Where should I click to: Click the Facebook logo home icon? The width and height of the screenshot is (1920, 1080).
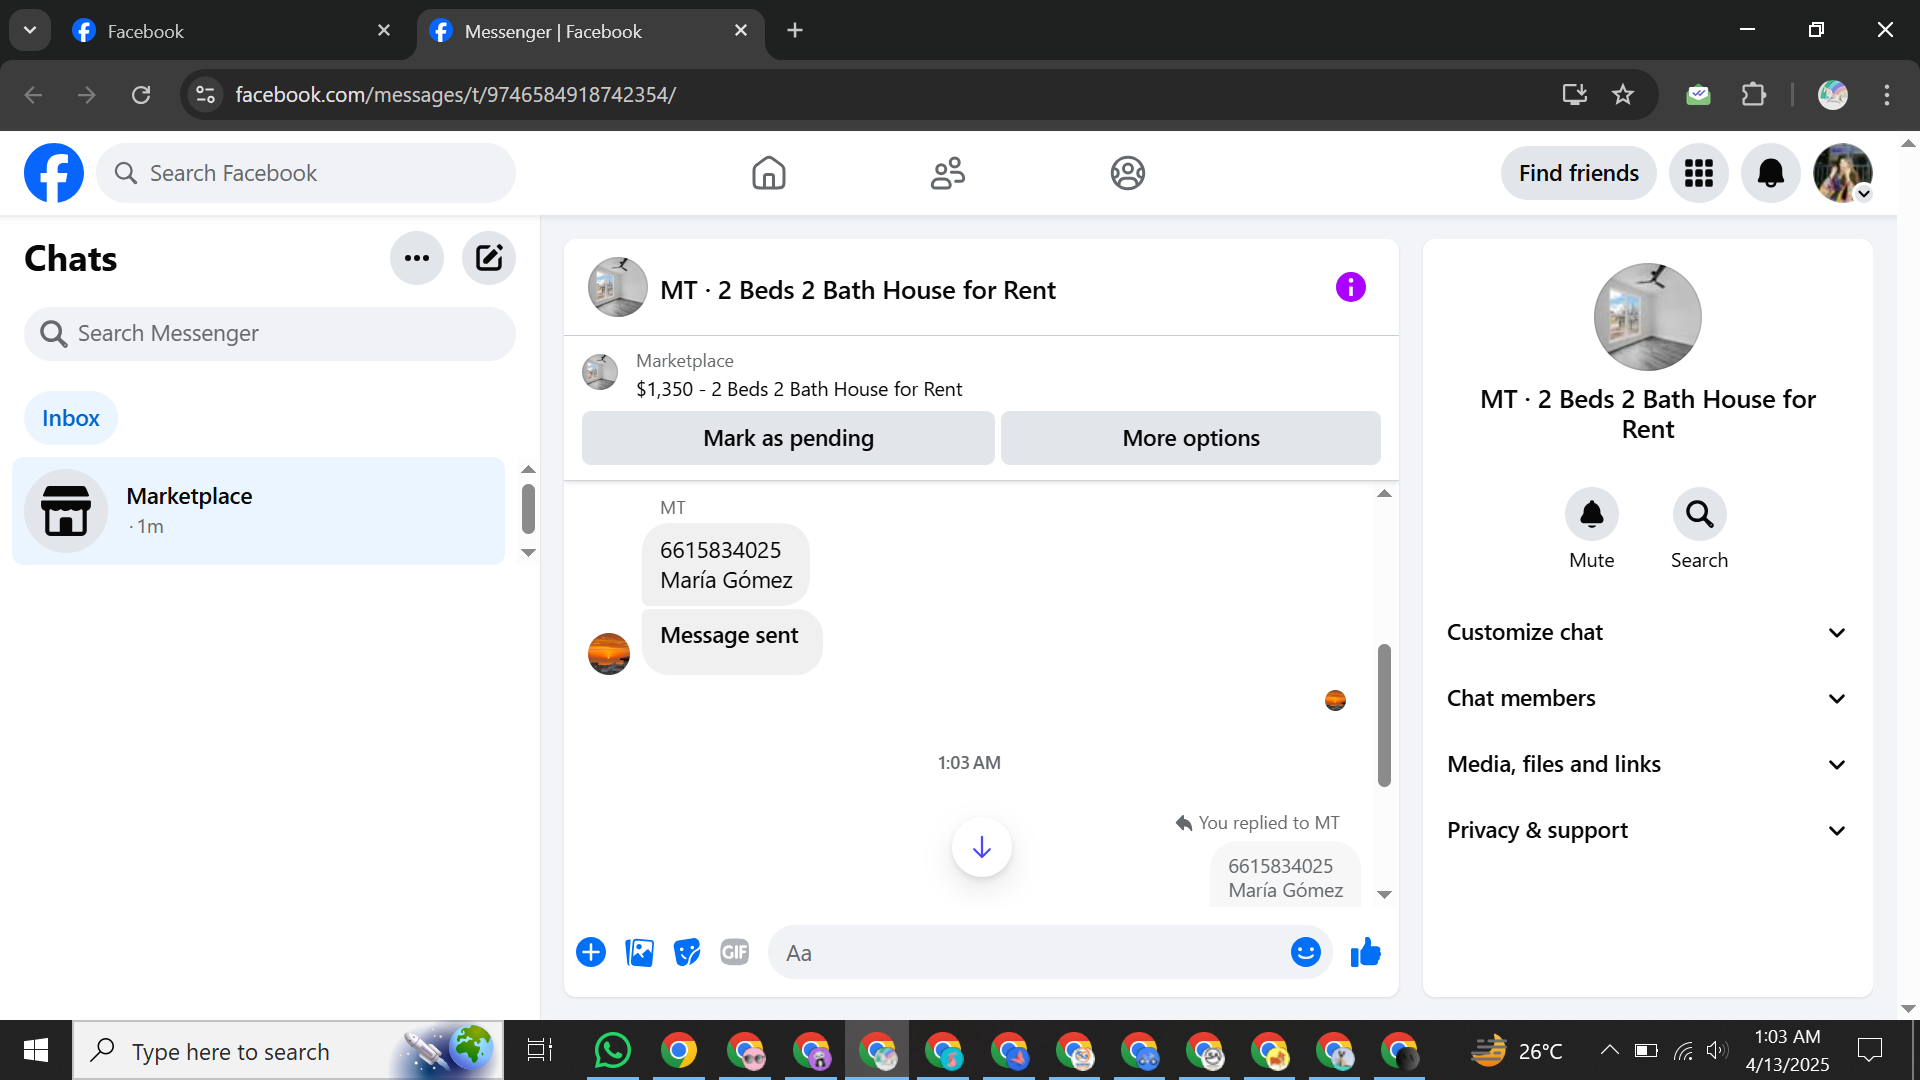pyautogui.click(x=54, y=173)
